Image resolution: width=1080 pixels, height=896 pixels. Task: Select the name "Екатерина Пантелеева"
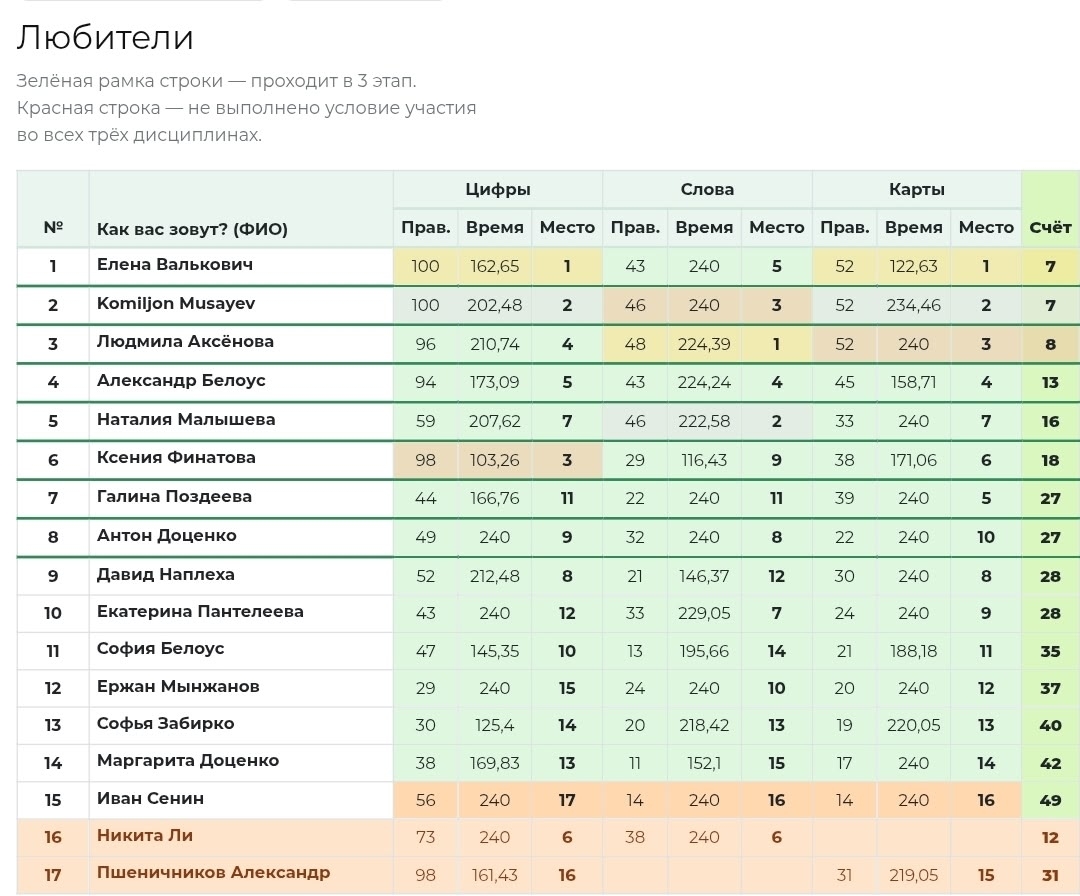tap(200, 612)
